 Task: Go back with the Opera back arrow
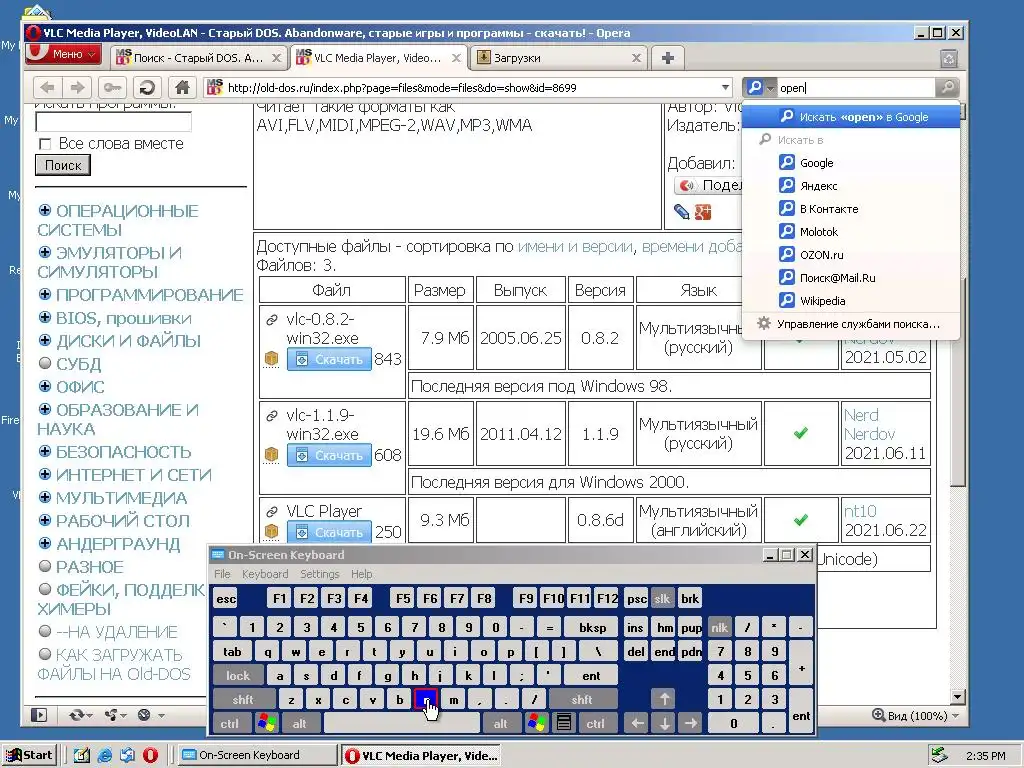47,88
